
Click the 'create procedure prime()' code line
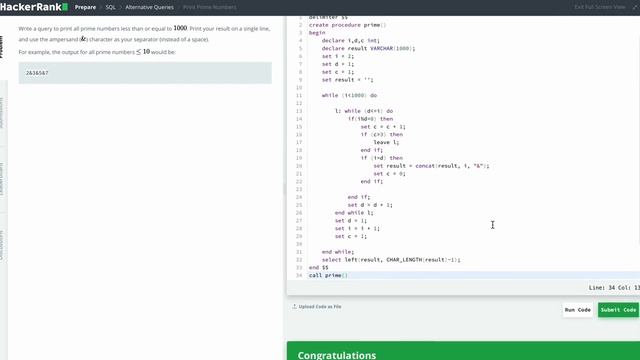click(x=347, y=25)
